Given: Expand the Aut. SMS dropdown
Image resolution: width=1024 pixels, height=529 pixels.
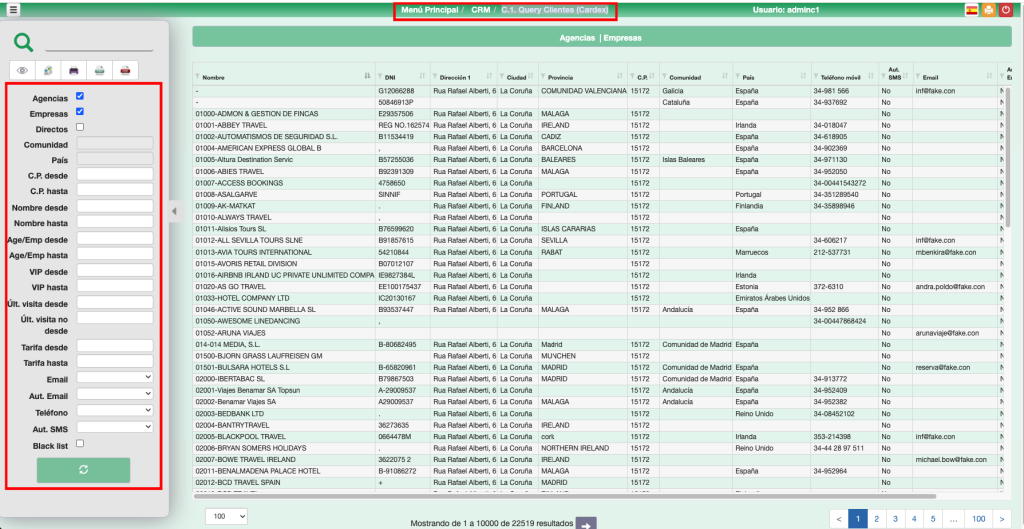Looking at the screenshot, I should click(114, 427).
